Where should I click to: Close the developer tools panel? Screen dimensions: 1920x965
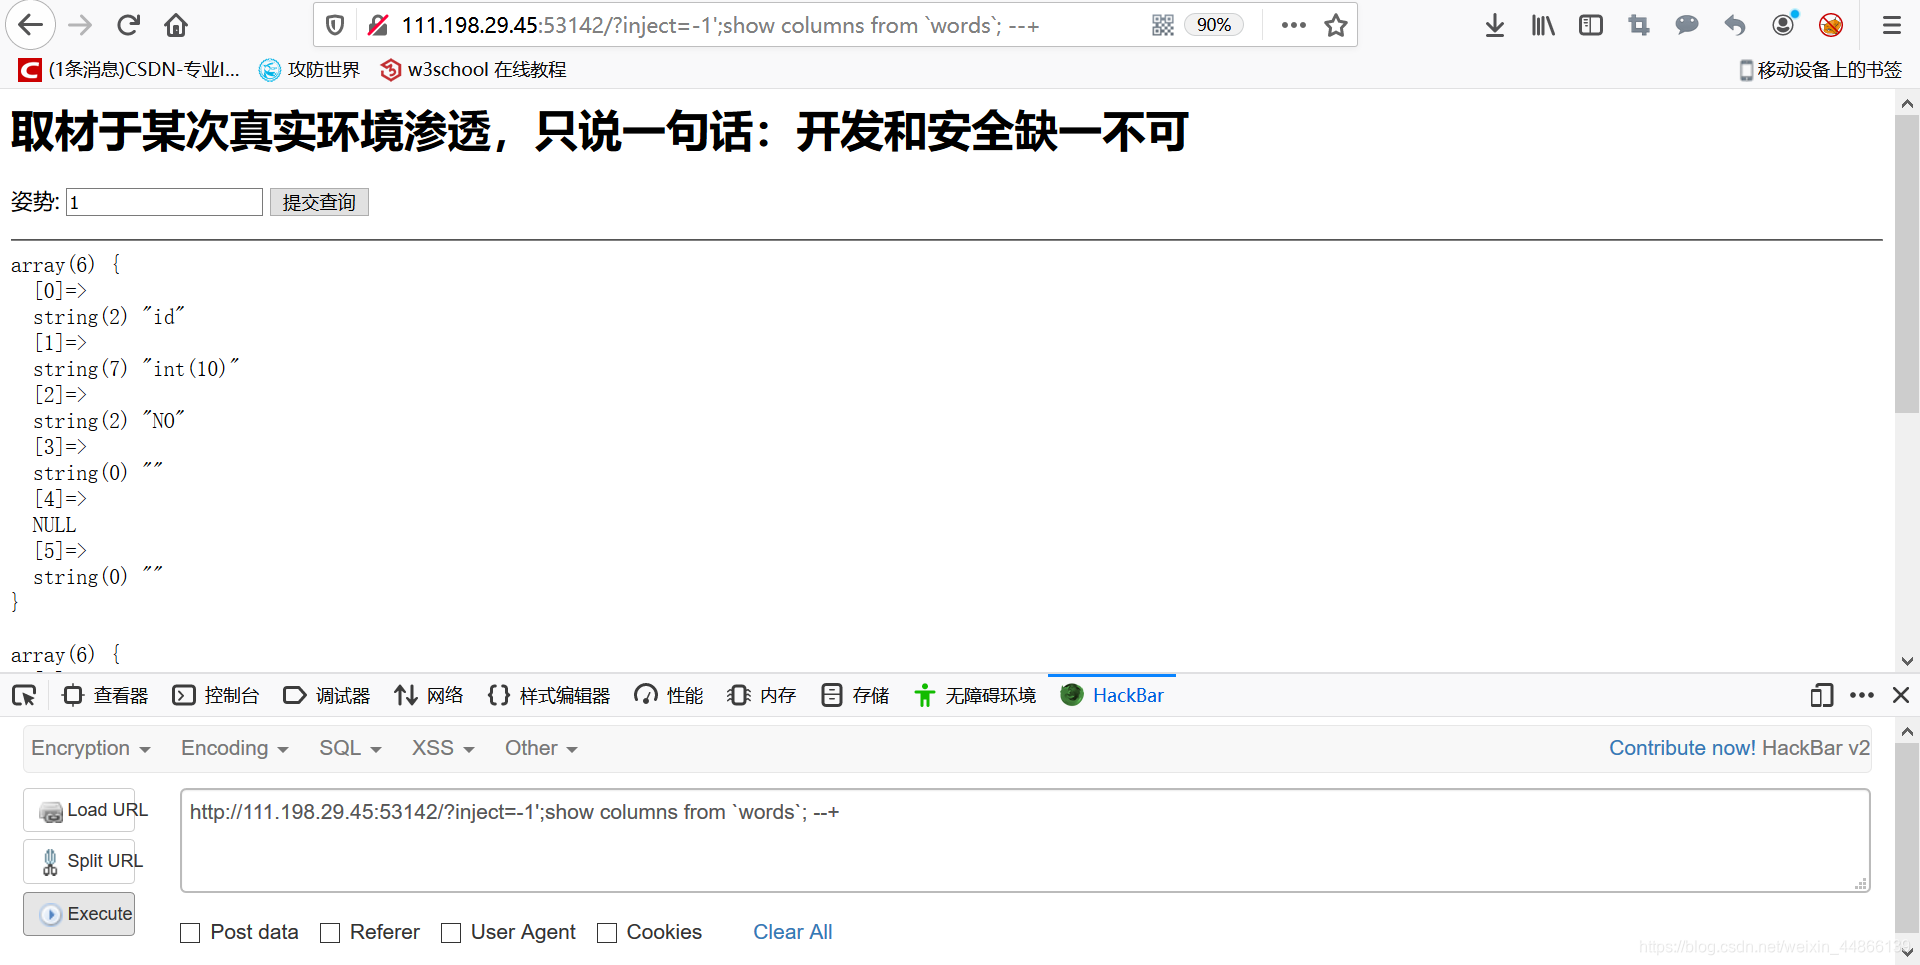click(1902, 696)
